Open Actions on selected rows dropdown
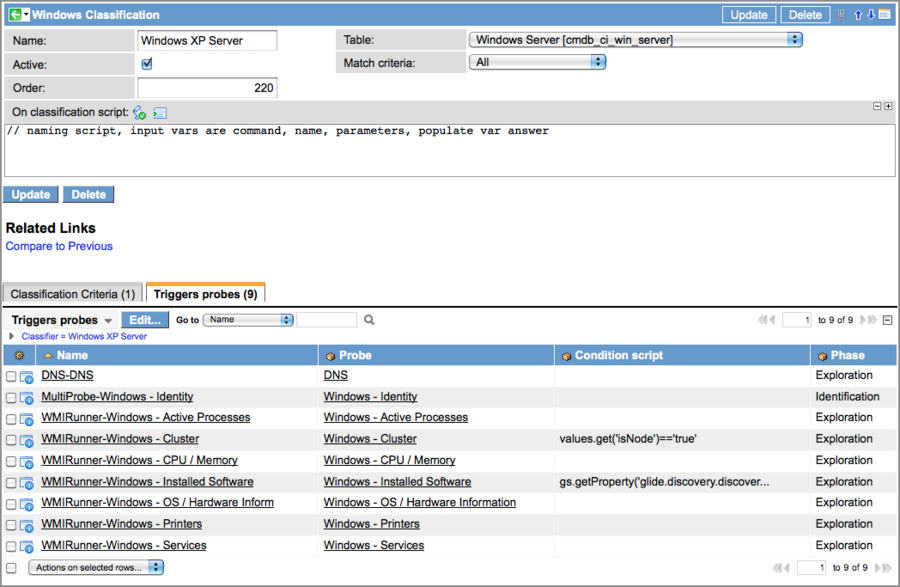The image size is (900, 587). [96, 567]
